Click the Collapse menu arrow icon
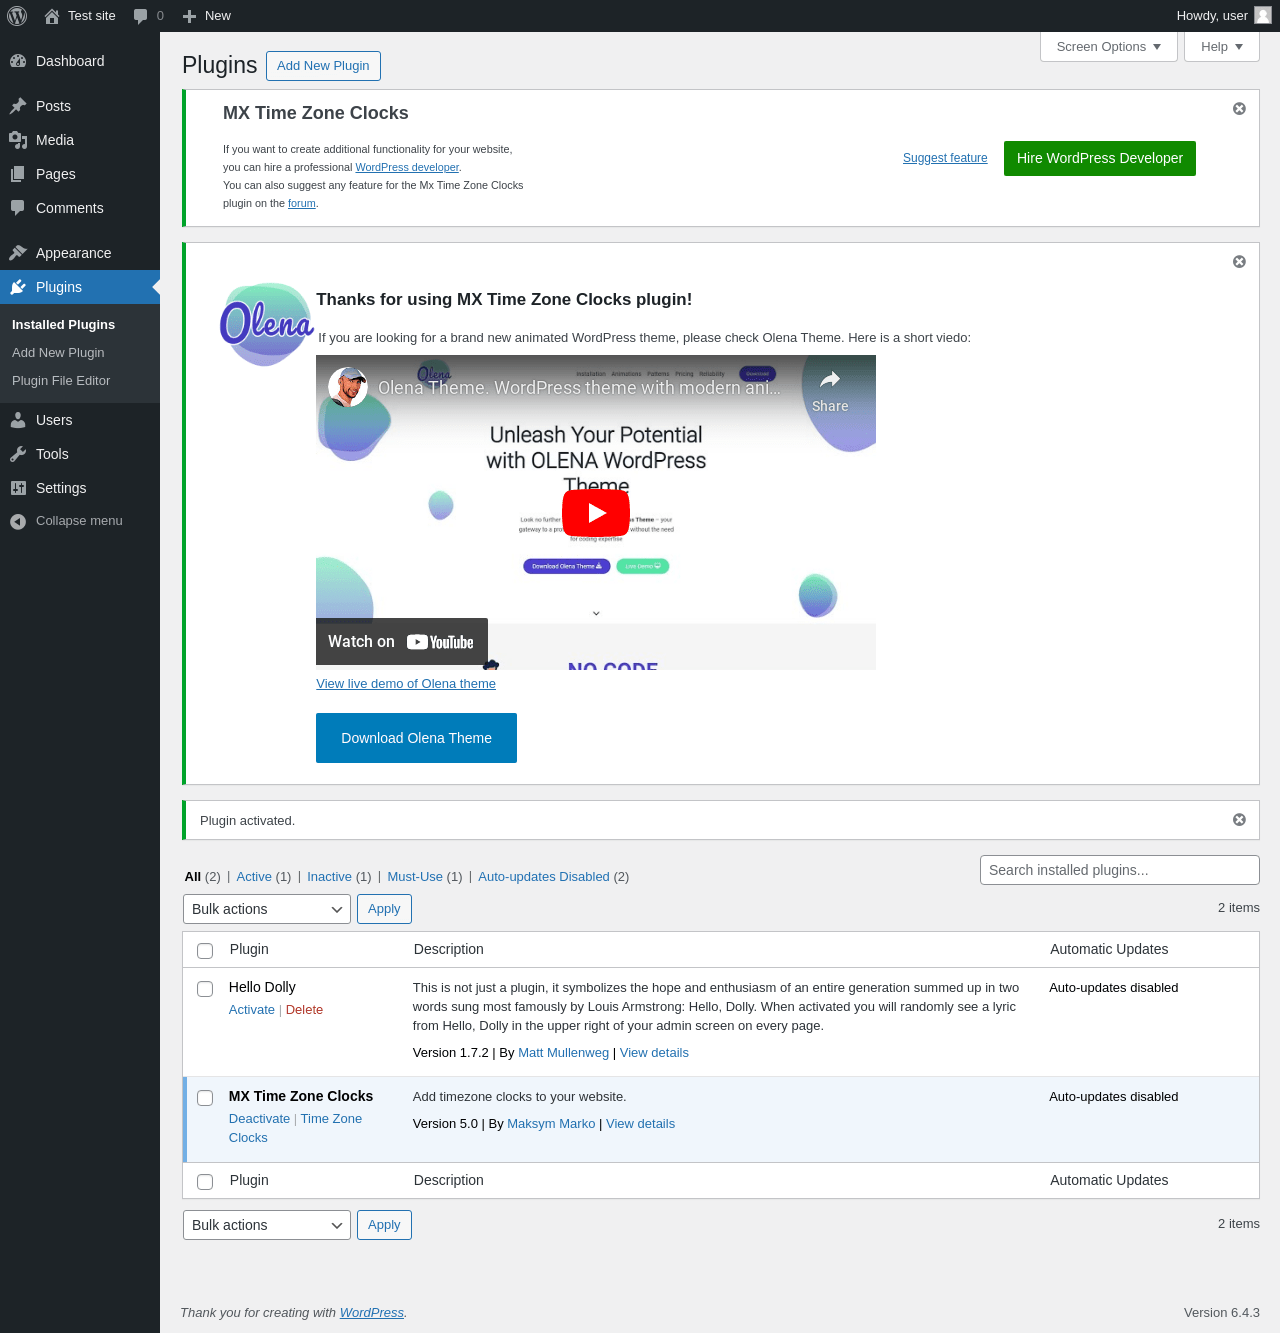The width and height of the screenshot is (1280, 1333). tap(18, 521)
